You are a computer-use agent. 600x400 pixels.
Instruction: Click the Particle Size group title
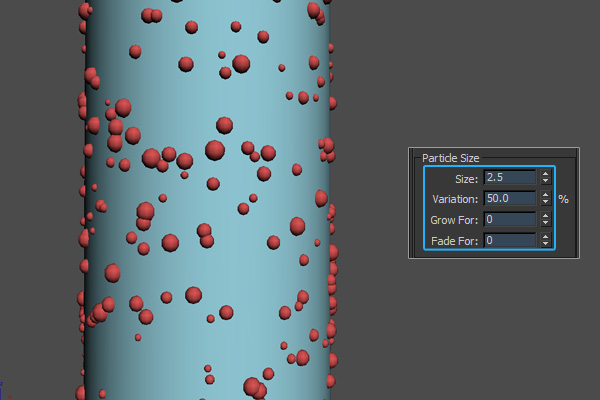coord(453,158)
